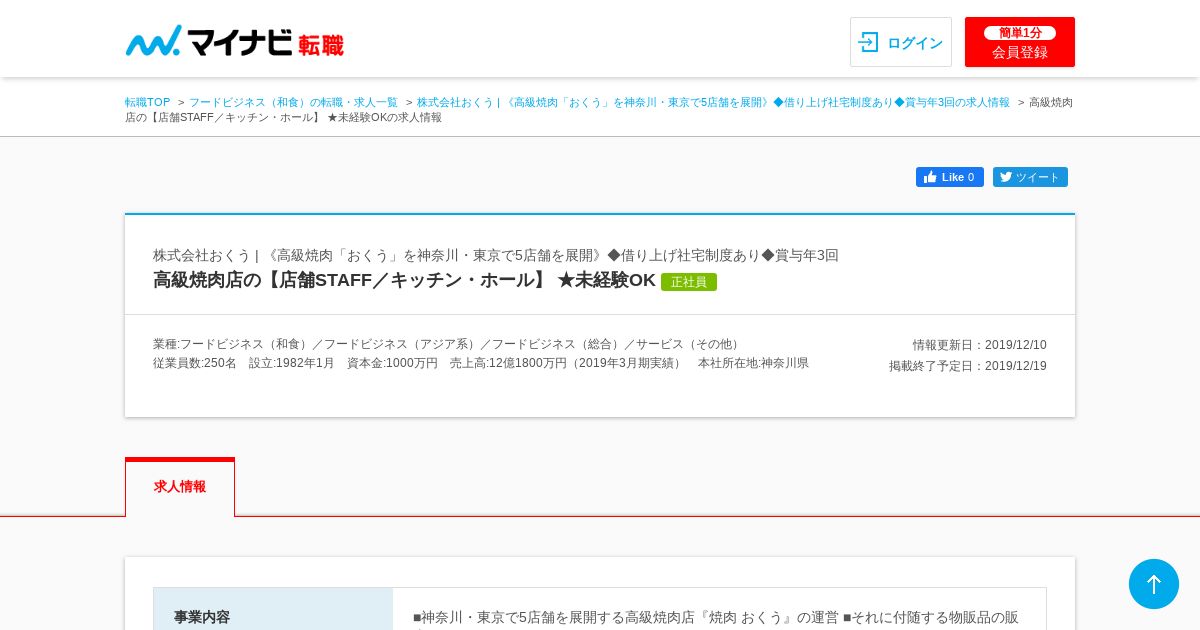
Task: Select the 求人情報 tab
Action: pyautogui.click(x=180, y=487)
